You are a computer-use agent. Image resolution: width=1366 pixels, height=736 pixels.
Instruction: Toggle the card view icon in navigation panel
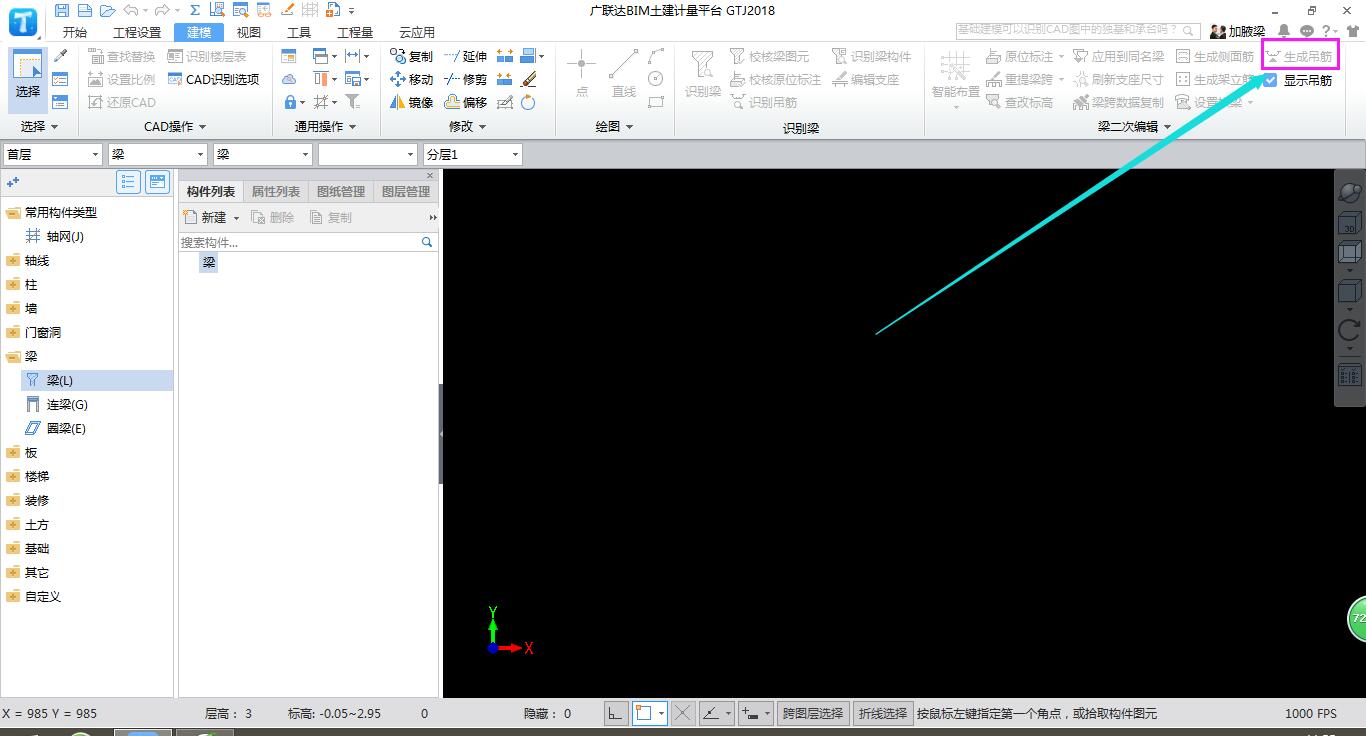pos(158,181)
